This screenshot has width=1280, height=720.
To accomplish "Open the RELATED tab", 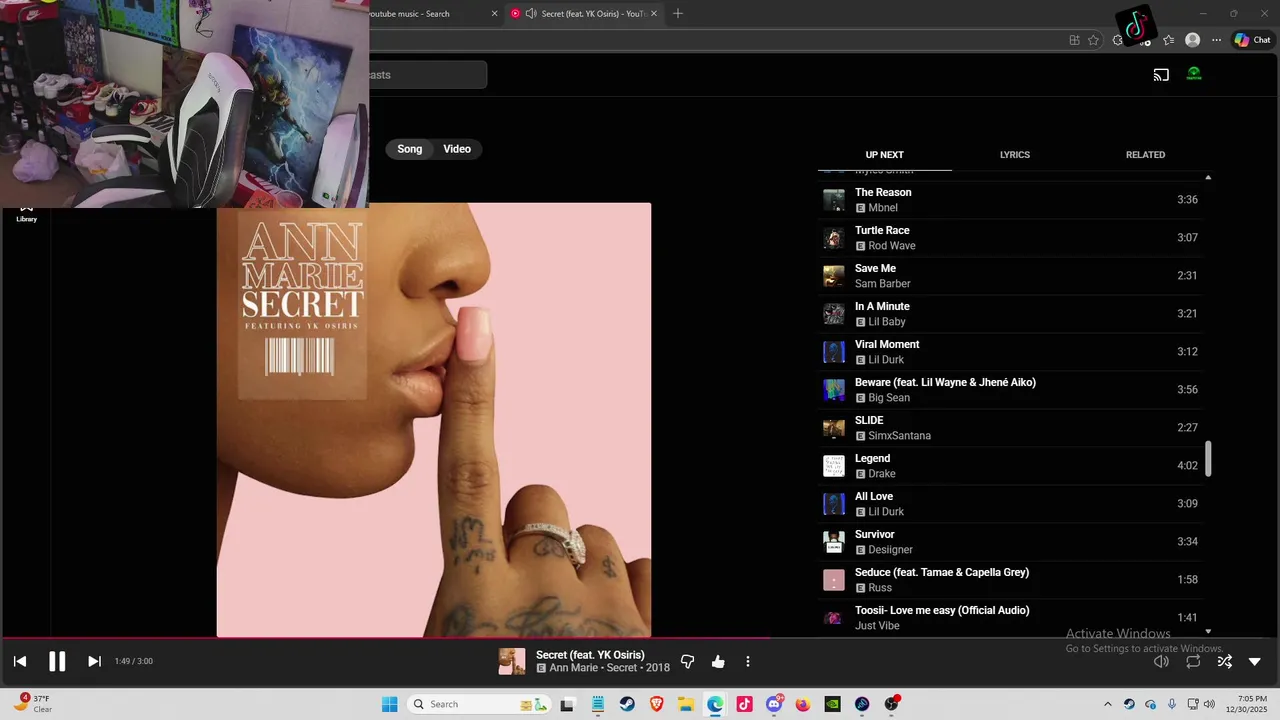I will [1145, 155].
